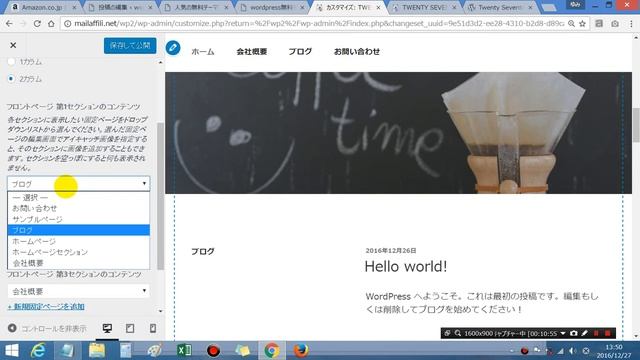Close the customizer with the X icon
This screenshot has height=360, width=640.
[13, 45]
